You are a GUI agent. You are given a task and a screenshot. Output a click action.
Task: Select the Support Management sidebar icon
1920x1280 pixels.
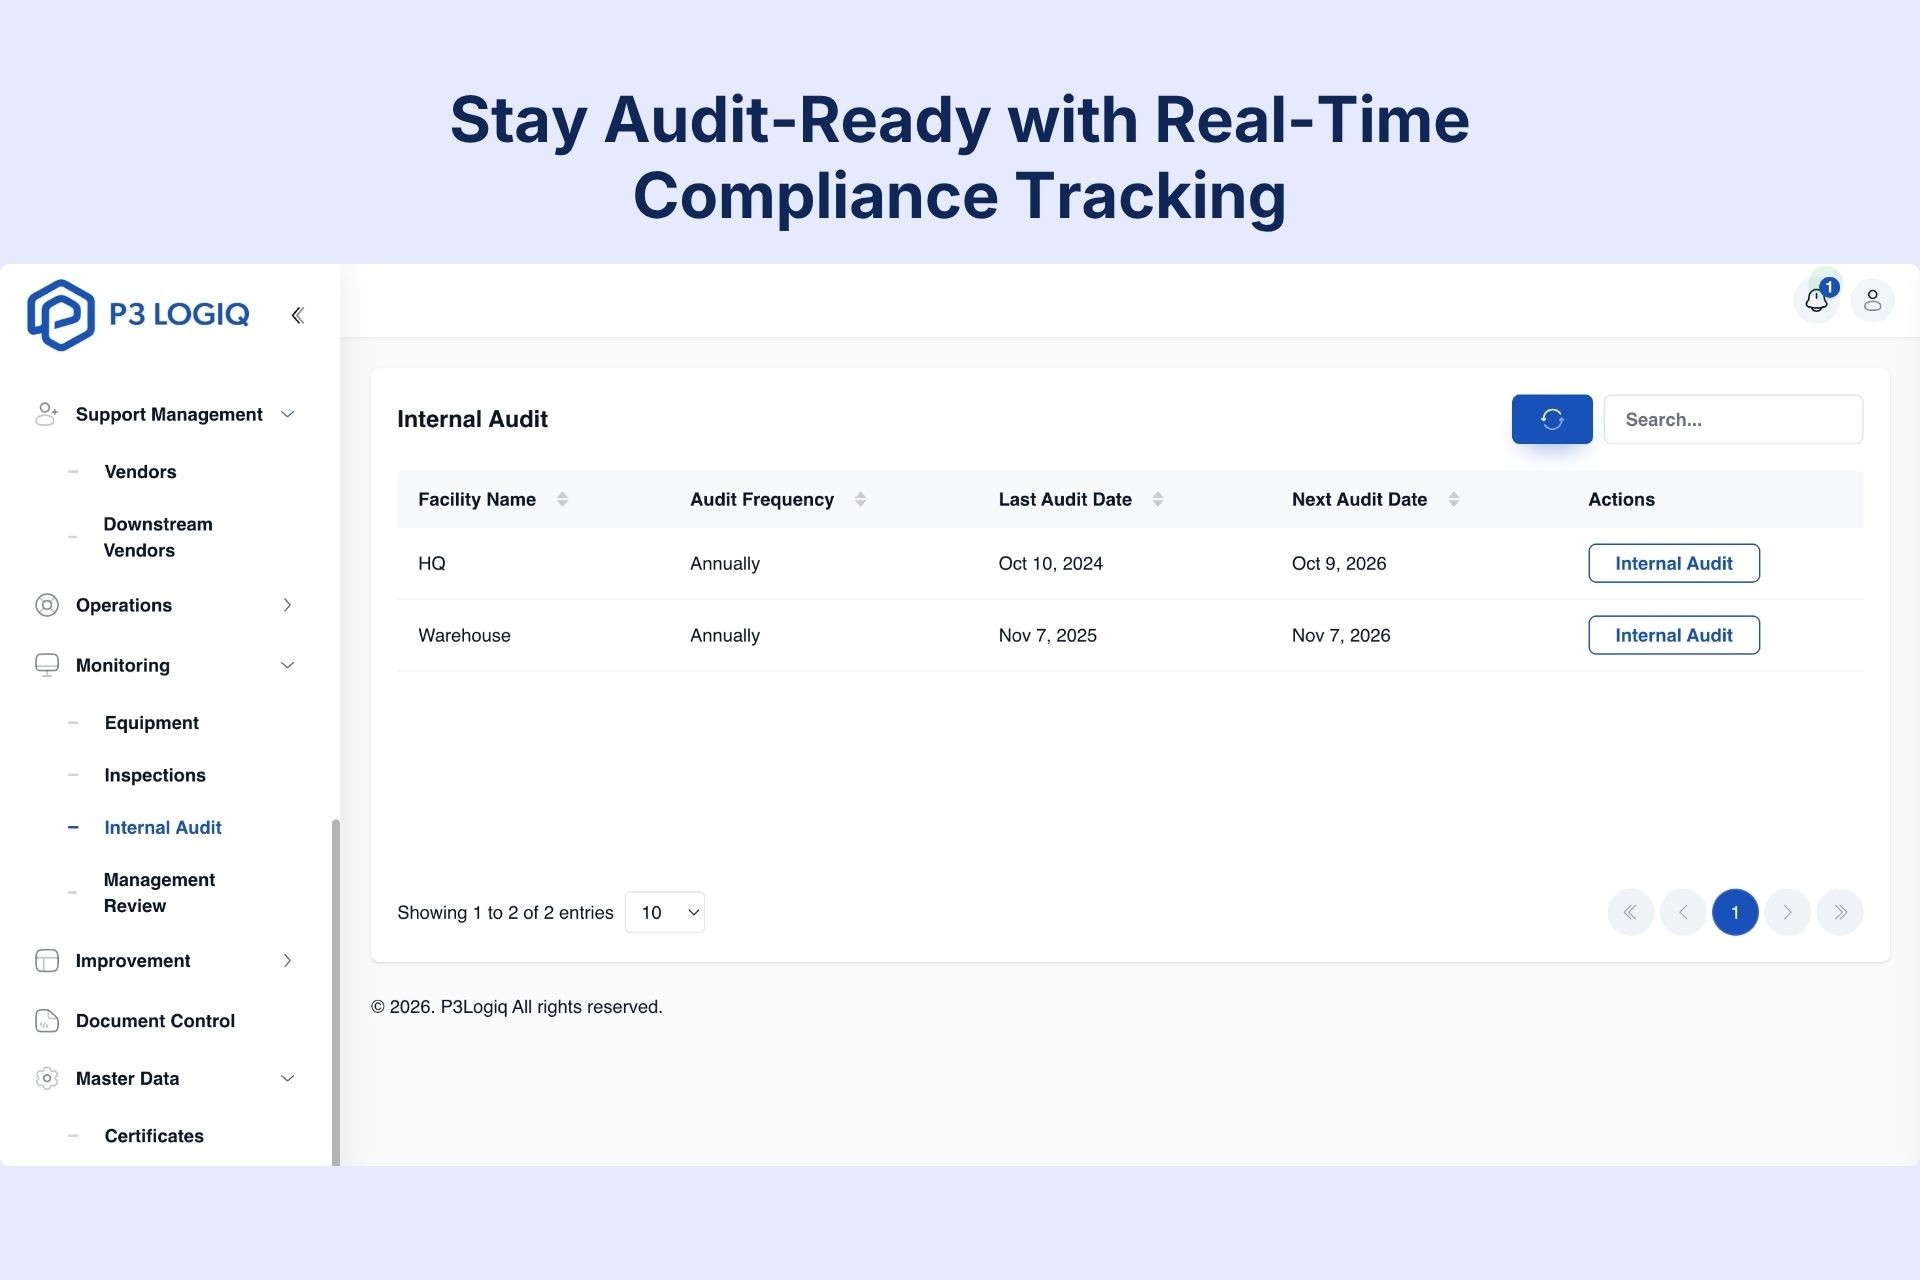(46, 413)
